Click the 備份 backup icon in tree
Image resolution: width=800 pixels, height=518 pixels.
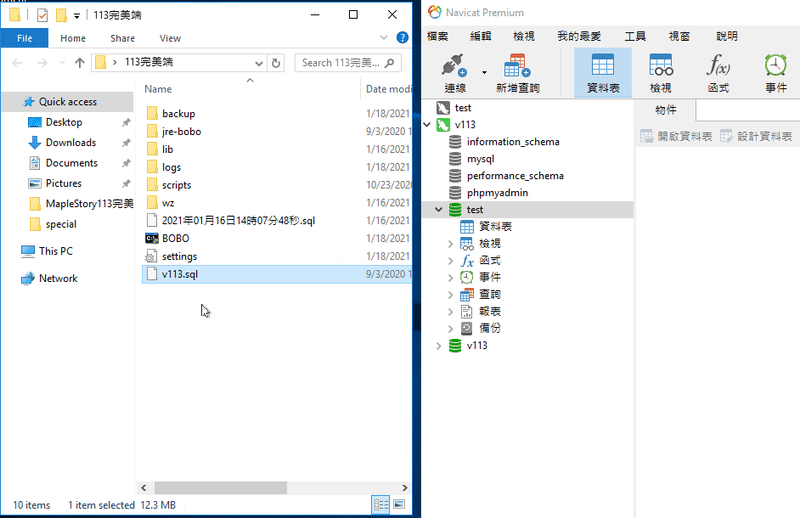[466, 329]
